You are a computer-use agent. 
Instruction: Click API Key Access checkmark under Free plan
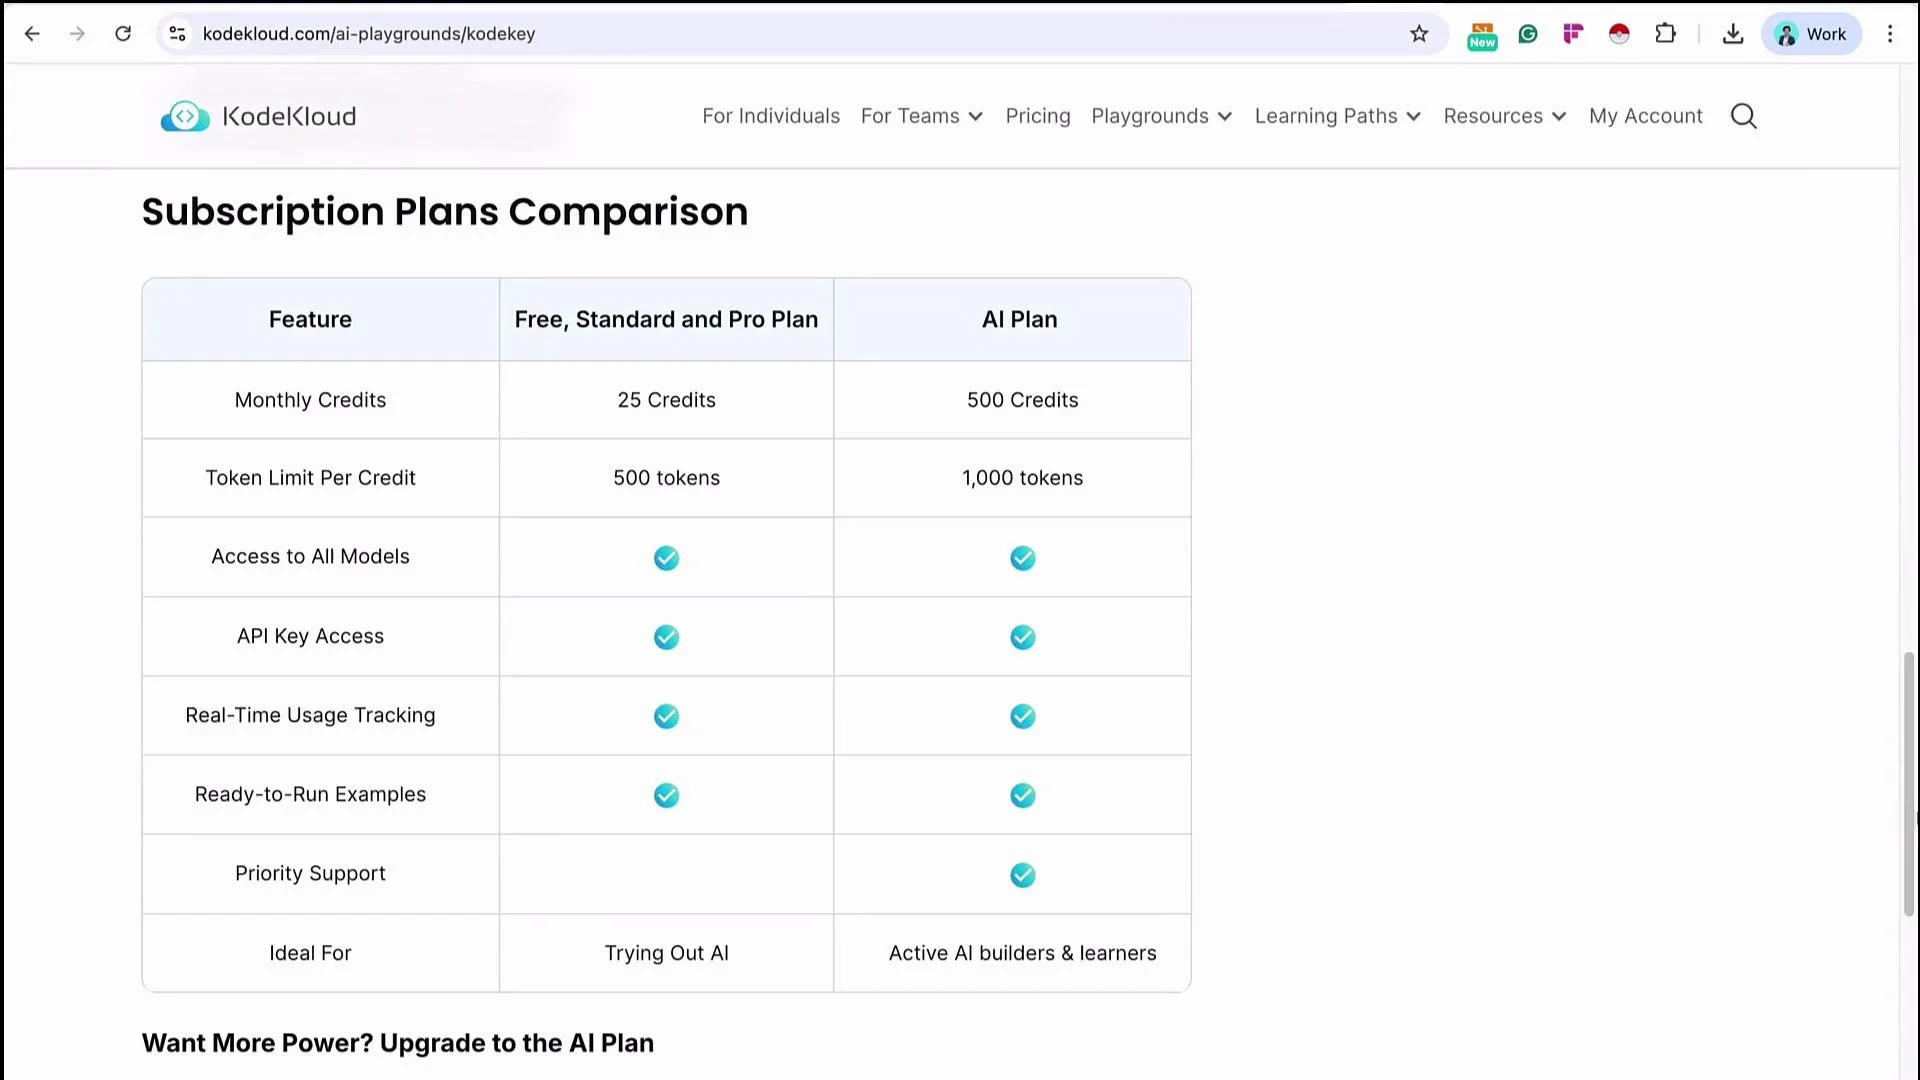pos(666,637)
